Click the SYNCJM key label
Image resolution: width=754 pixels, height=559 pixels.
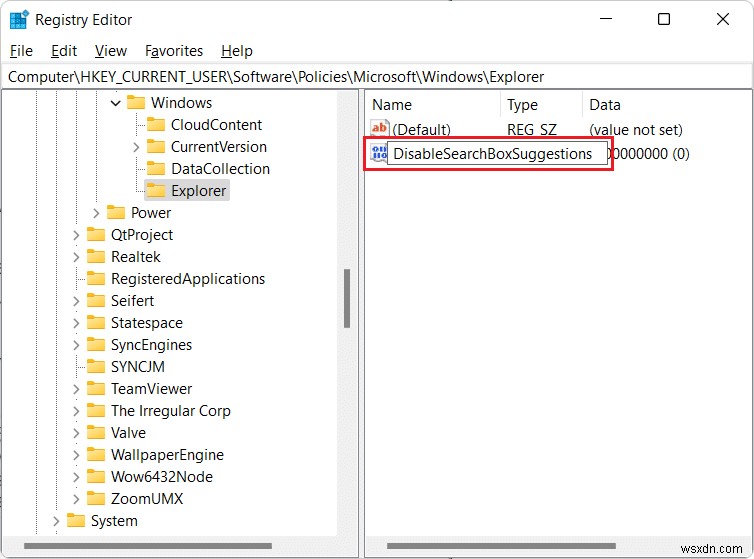138,367
